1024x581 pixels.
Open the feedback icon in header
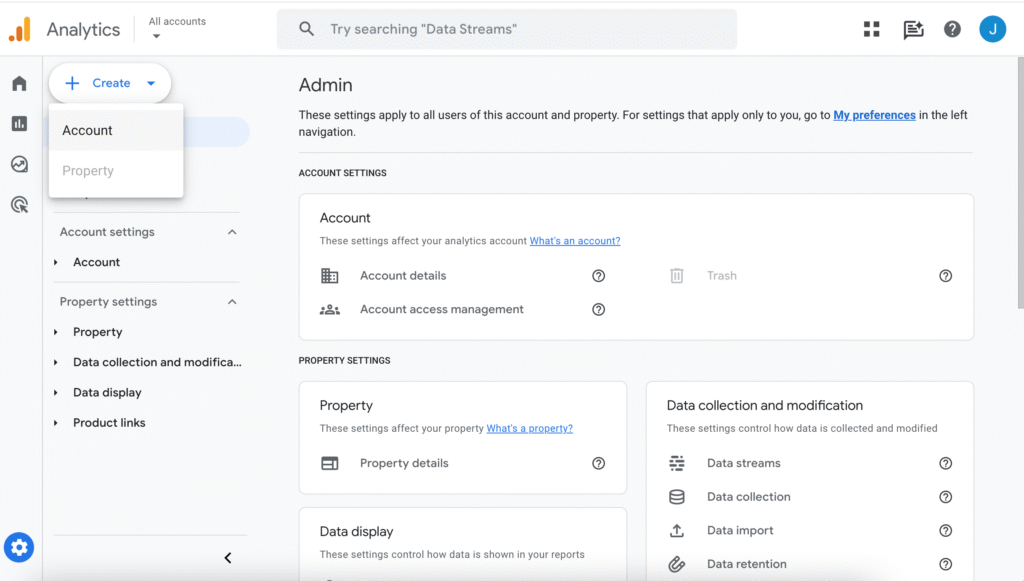pos(913,29)
